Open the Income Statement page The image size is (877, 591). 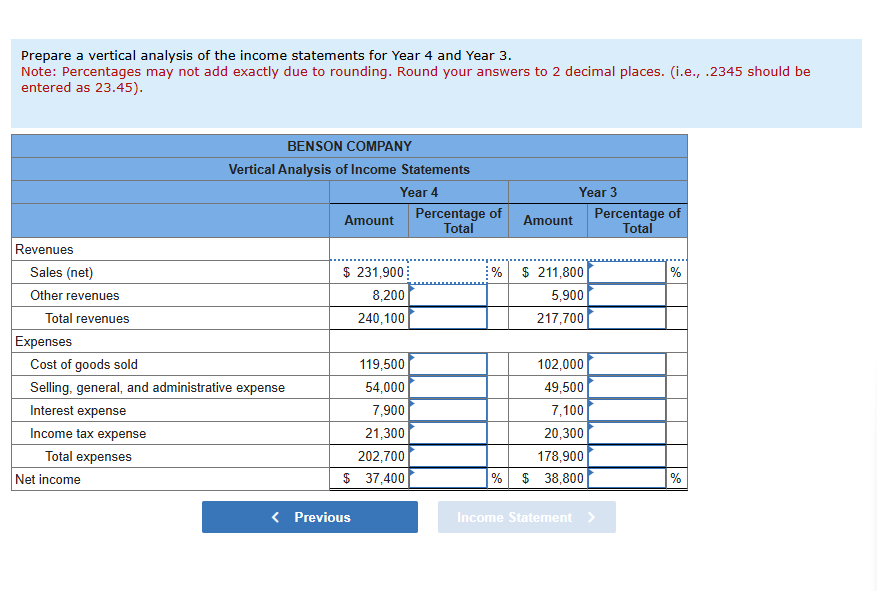[x=526, y=517]
